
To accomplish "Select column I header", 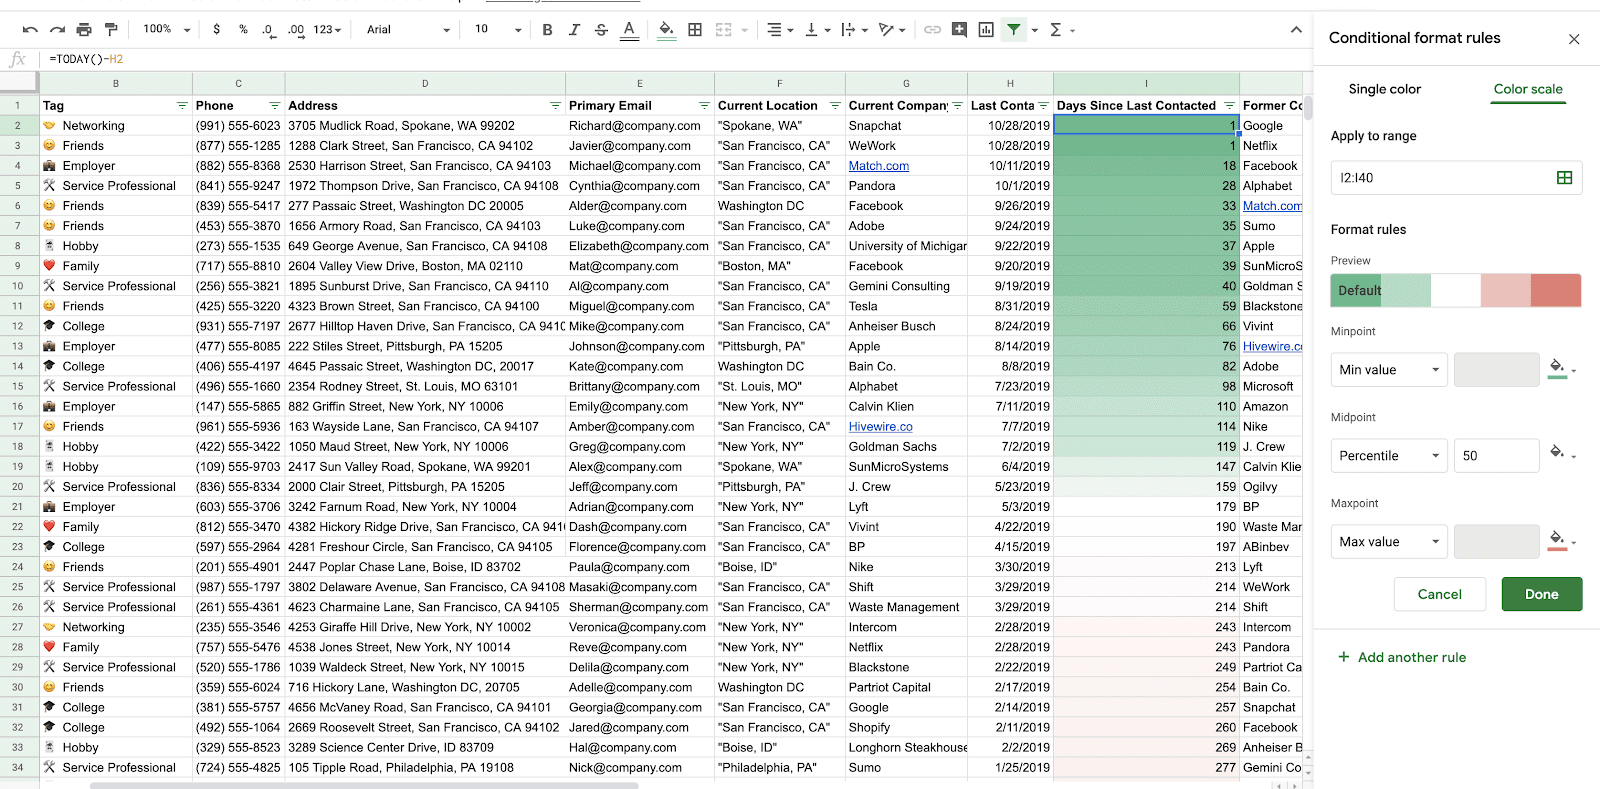I will (x=1146, y=84).
